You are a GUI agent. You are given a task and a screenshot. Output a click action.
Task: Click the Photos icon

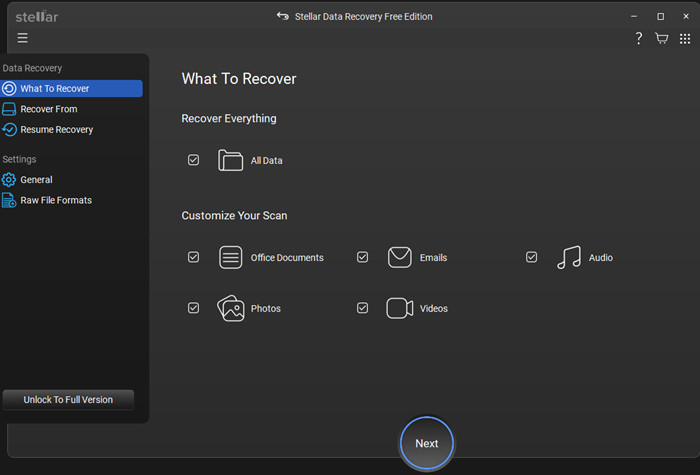coord(231,308)
